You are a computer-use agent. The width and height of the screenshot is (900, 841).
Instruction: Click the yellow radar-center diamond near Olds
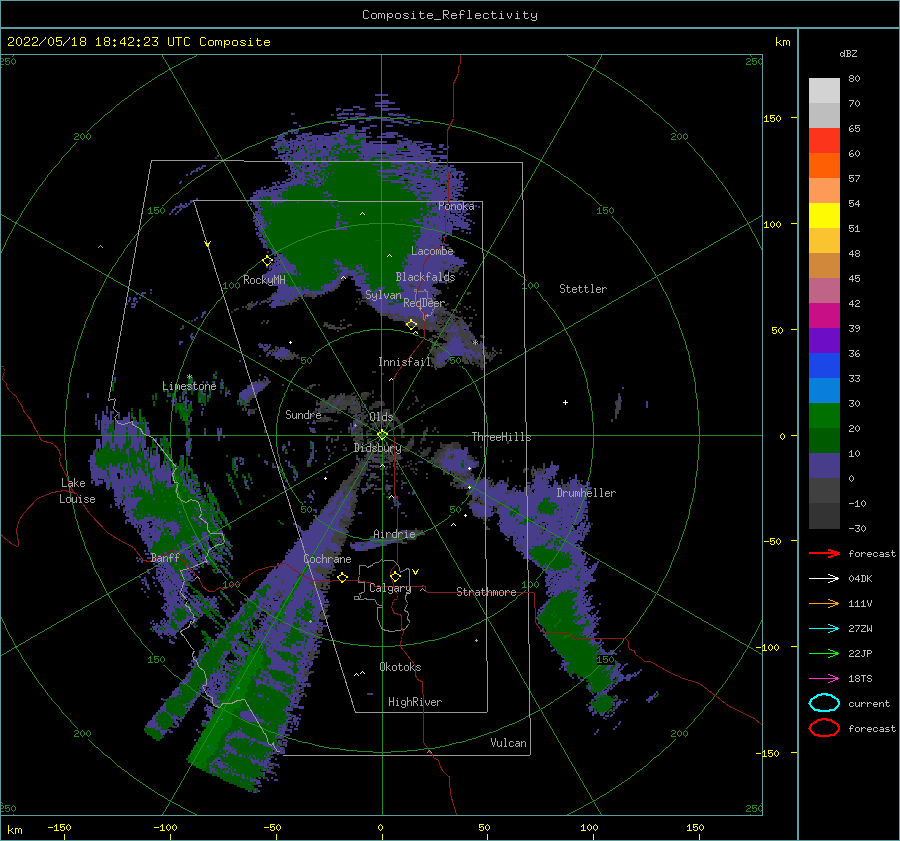pos(382,435)
